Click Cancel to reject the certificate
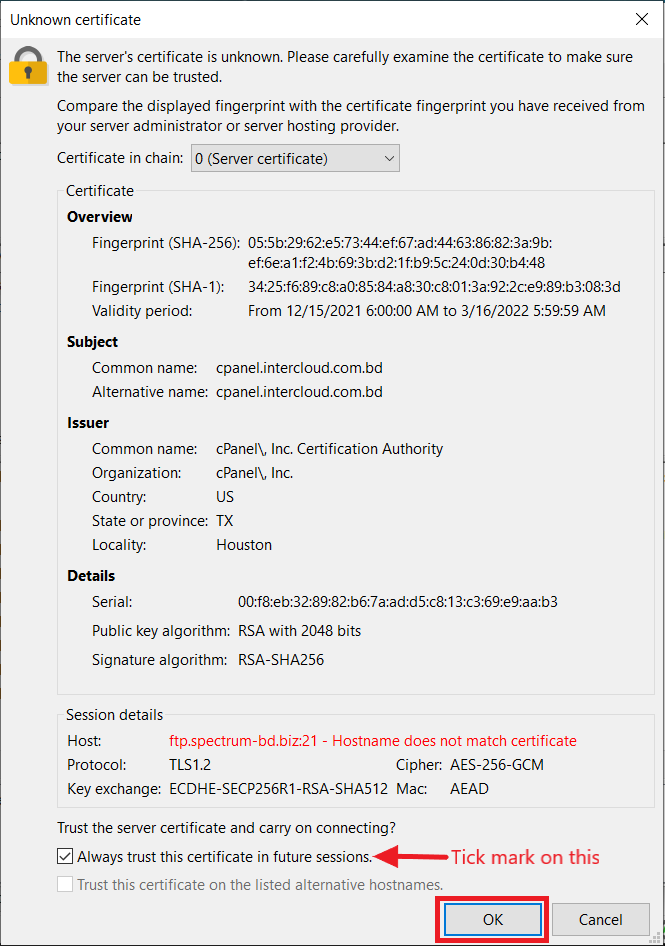The height and width of the screenshot is (946, 665). (x=600, y=919)
